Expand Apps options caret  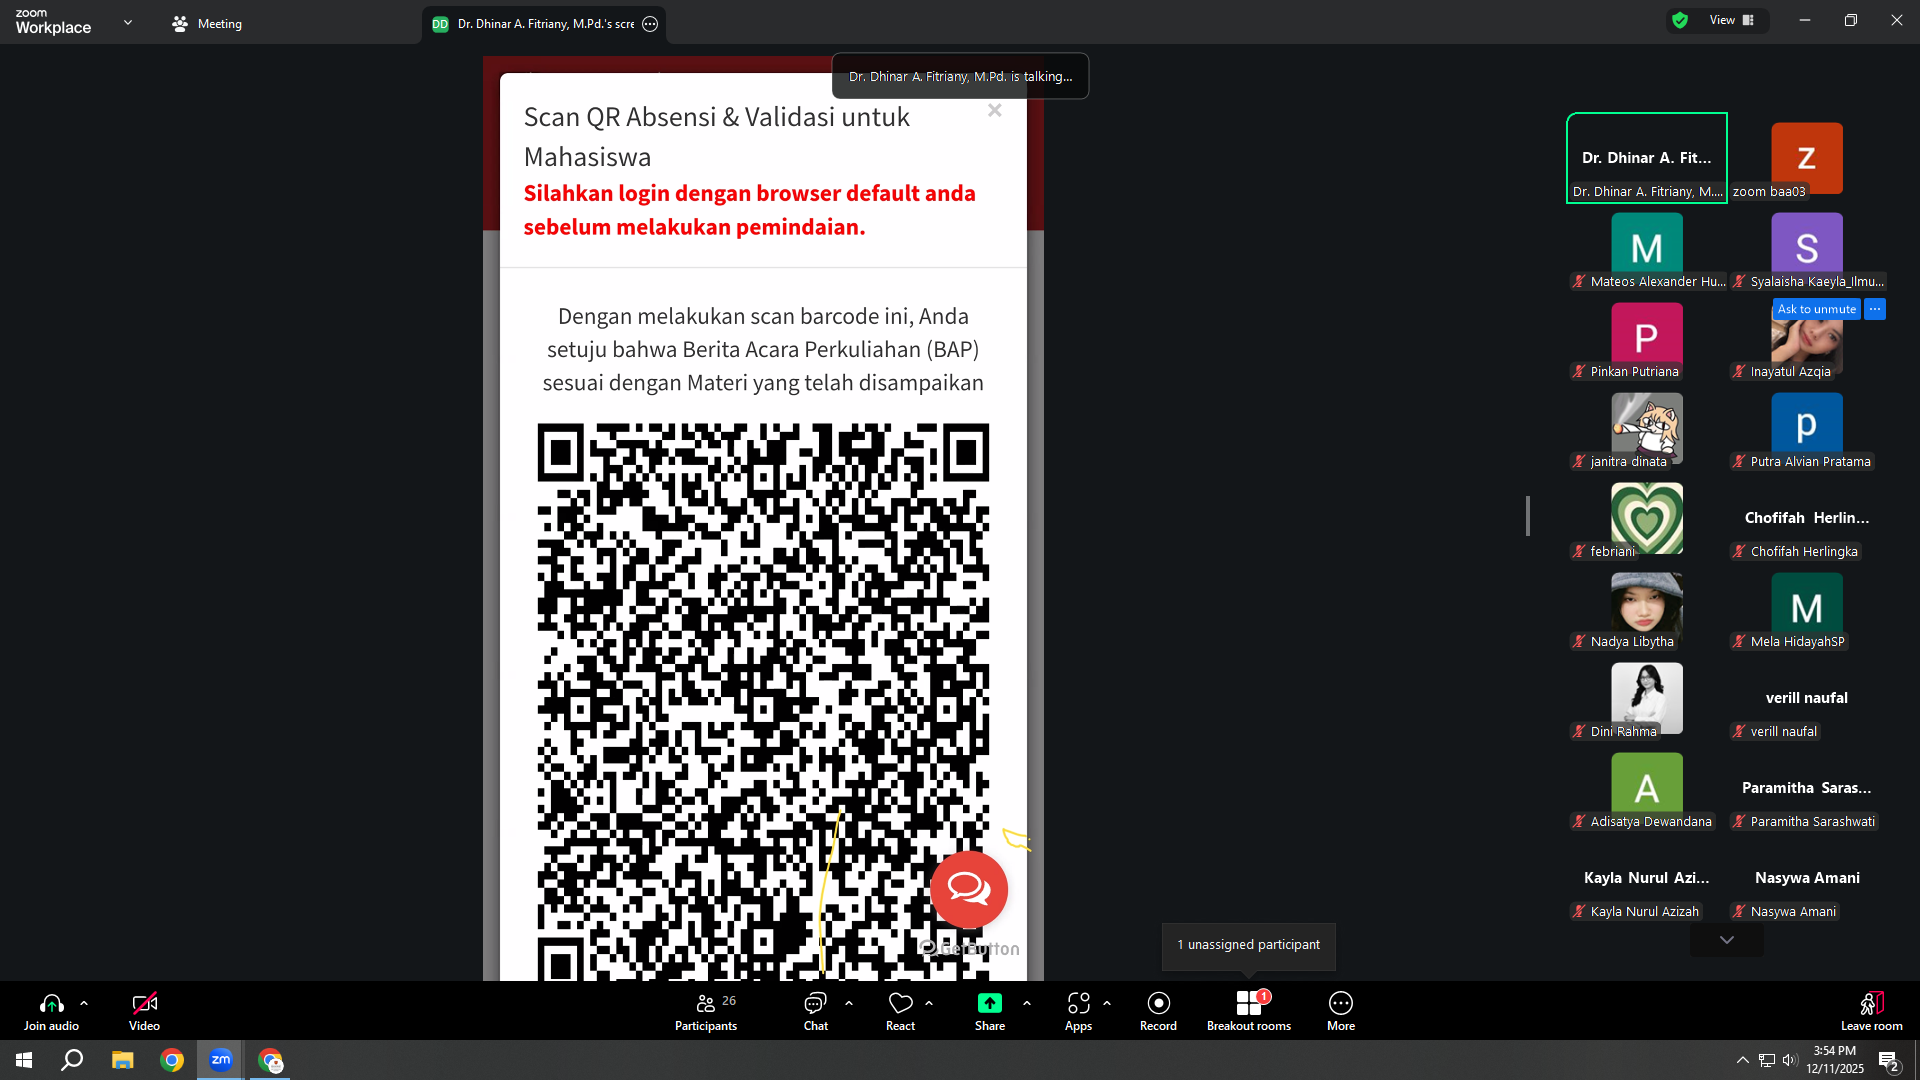tap(1107, 1003)
